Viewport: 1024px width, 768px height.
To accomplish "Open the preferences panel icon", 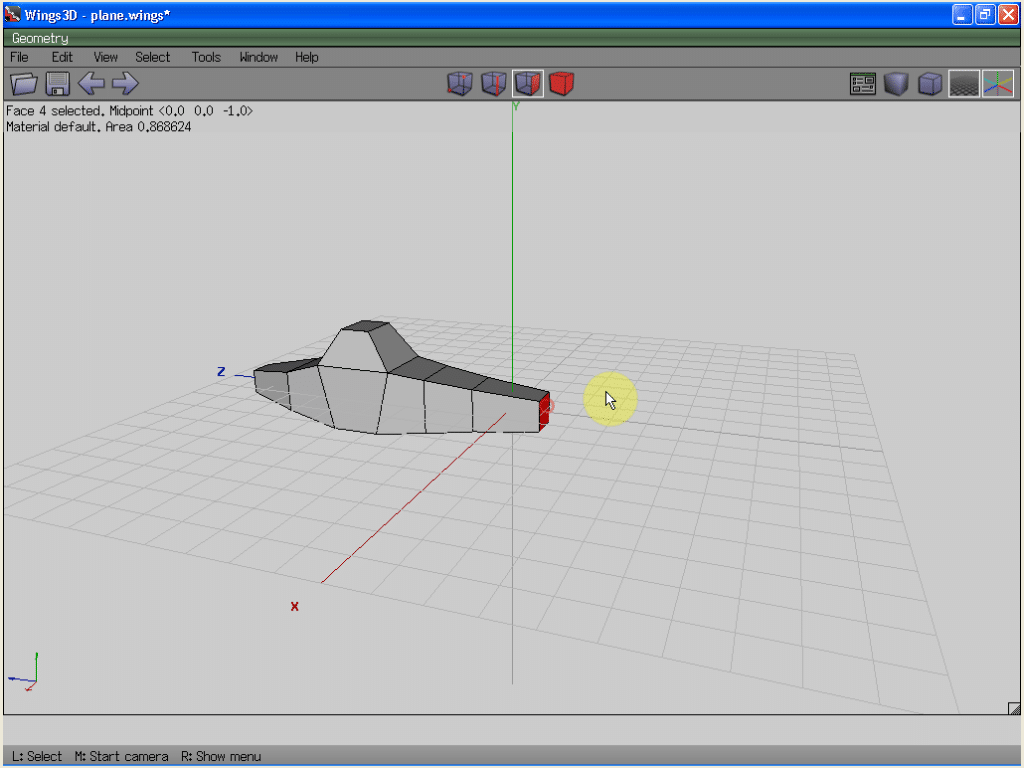I will [863, 84].
